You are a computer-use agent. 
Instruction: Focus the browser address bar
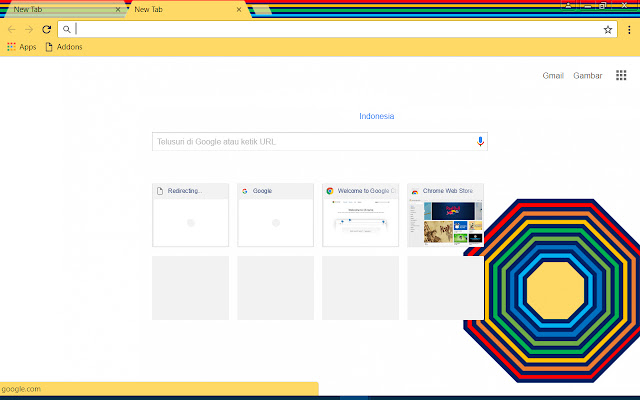click(330, 30)
